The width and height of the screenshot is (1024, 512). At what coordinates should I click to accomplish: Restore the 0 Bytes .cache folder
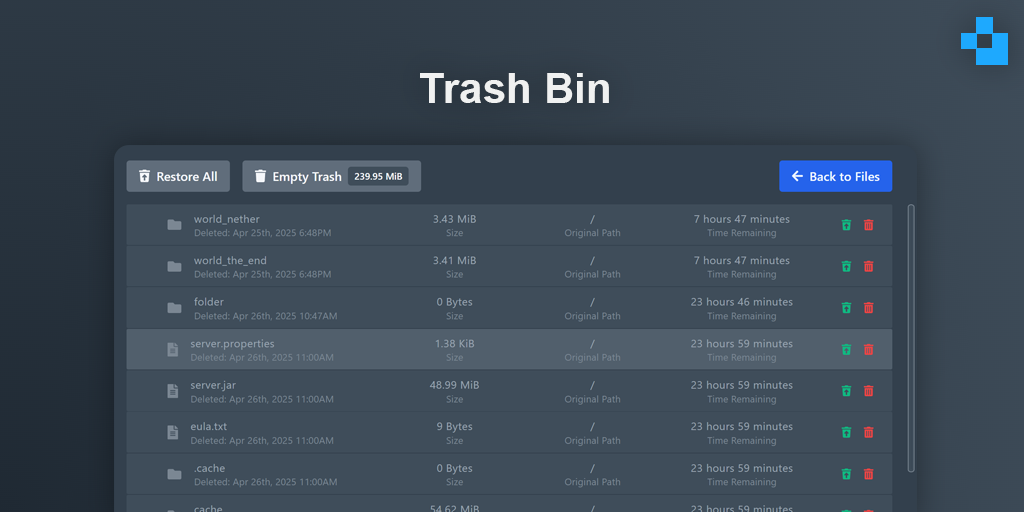pos(846,474)
